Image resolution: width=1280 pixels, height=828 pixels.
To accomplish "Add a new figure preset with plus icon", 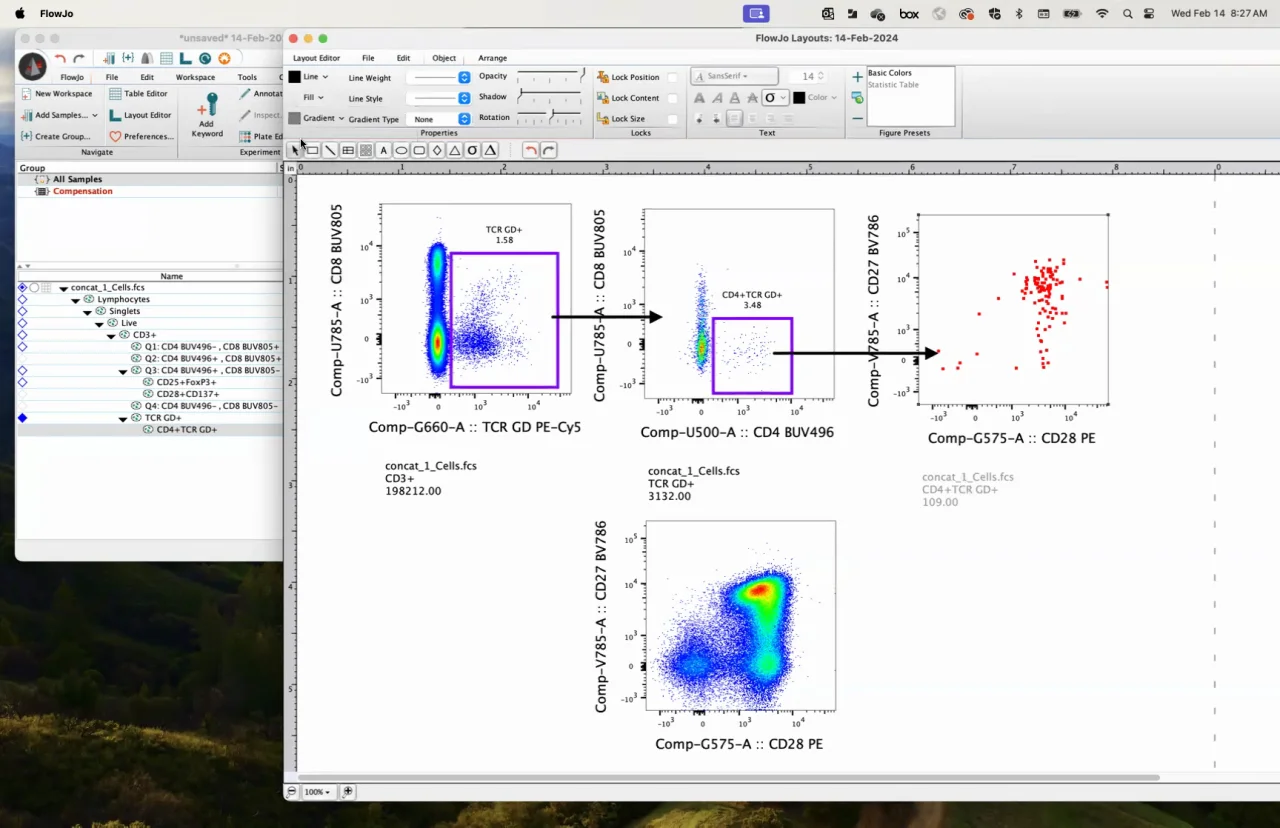I will coord(857,77).
